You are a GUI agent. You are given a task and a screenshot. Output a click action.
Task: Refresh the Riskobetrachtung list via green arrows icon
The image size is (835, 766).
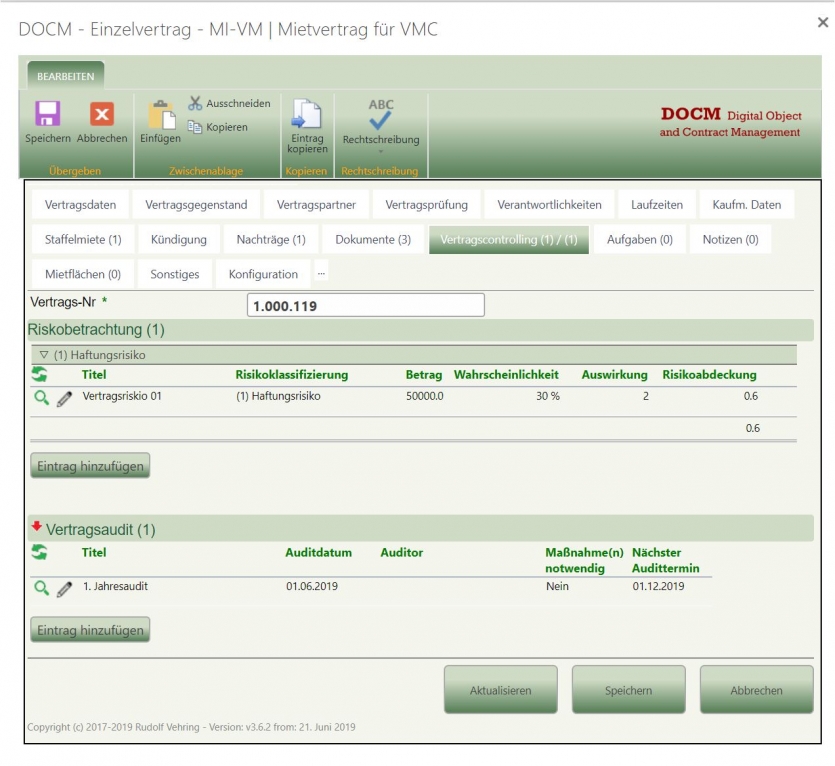(39, 374)
